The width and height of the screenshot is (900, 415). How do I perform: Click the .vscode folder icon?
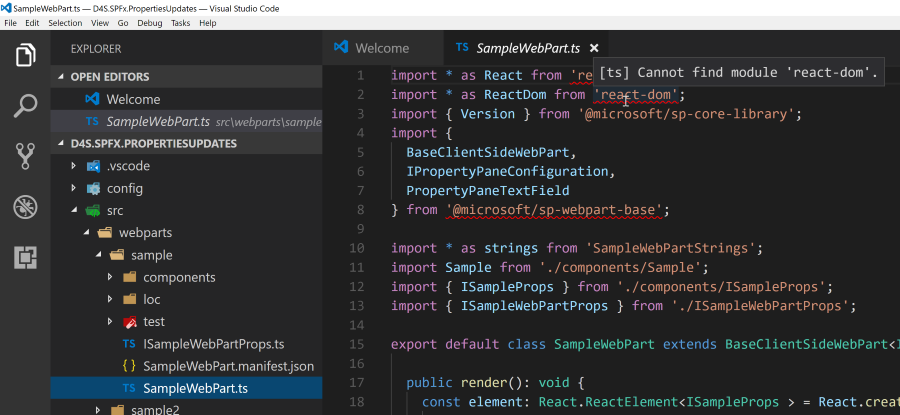pos(93,166)
